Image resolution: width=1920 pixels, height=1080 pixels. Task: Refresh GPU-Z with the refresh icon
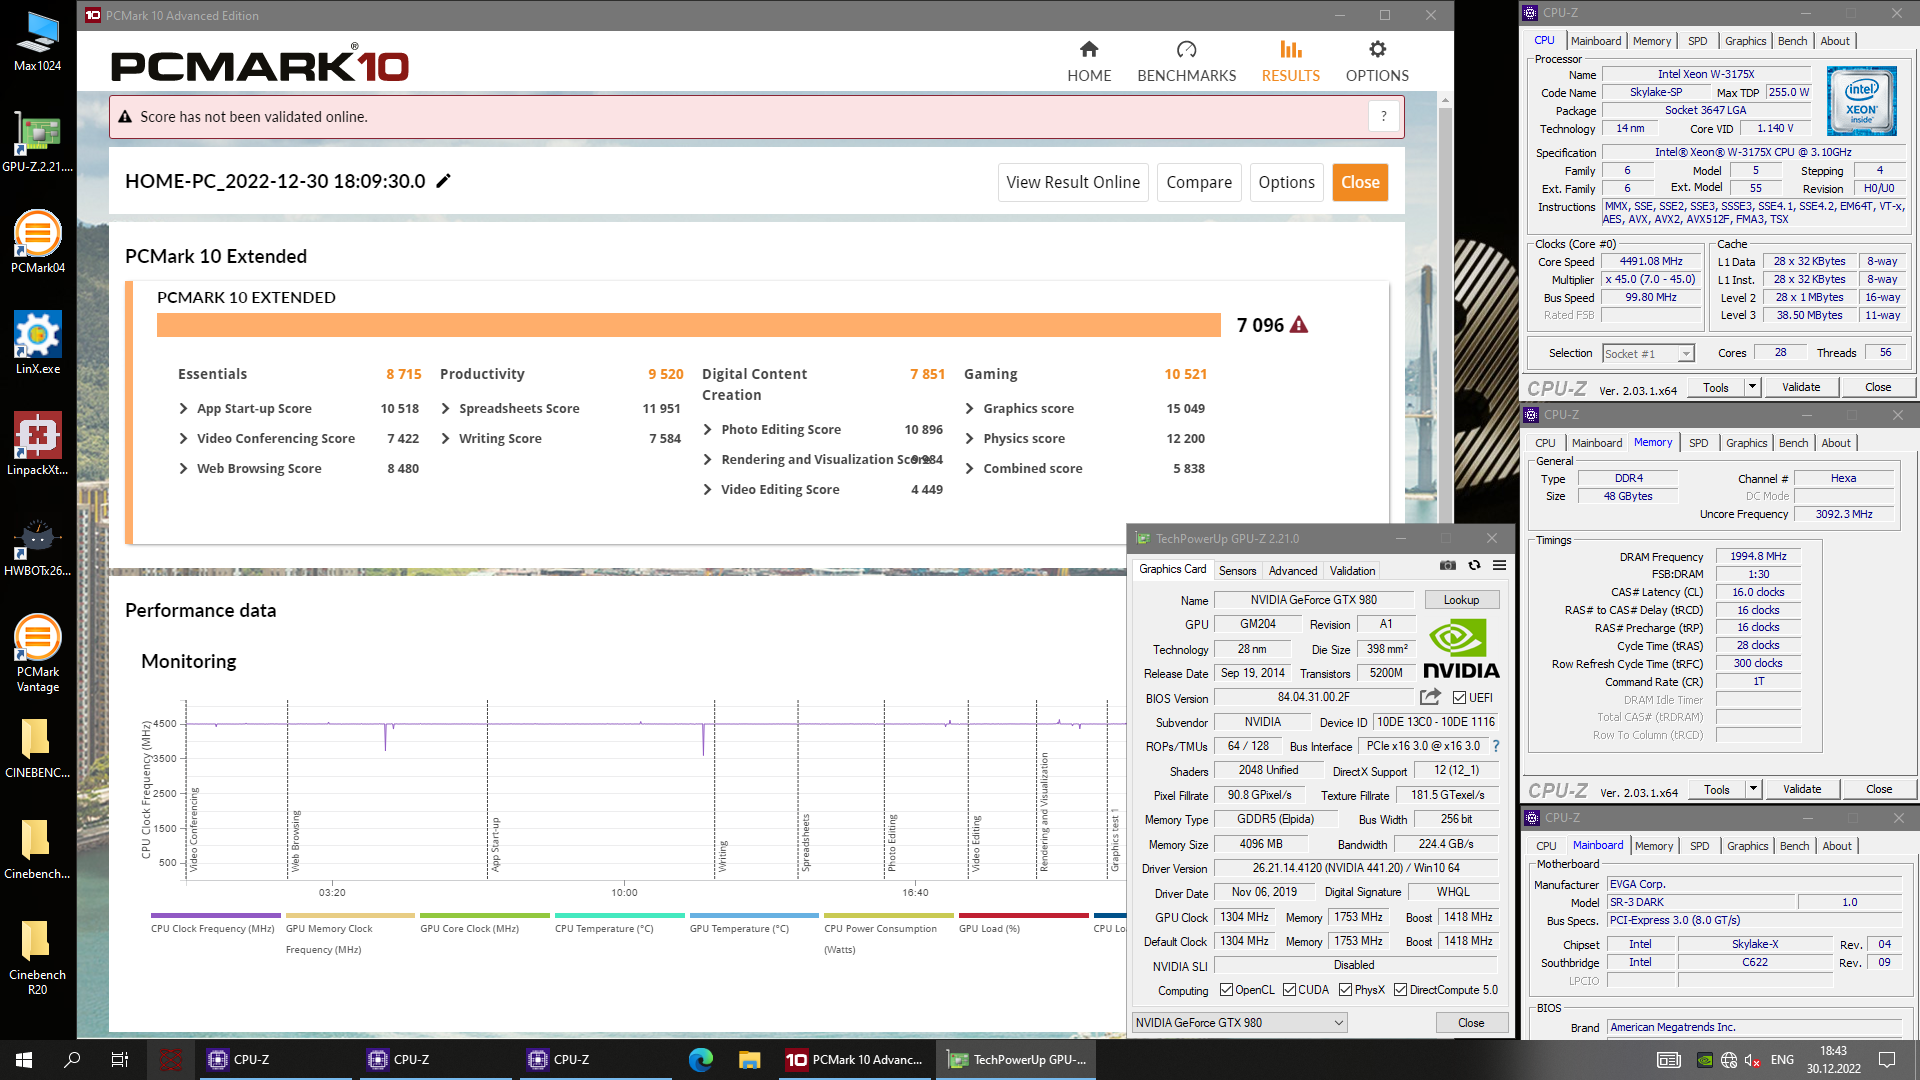click(1474, 566)
